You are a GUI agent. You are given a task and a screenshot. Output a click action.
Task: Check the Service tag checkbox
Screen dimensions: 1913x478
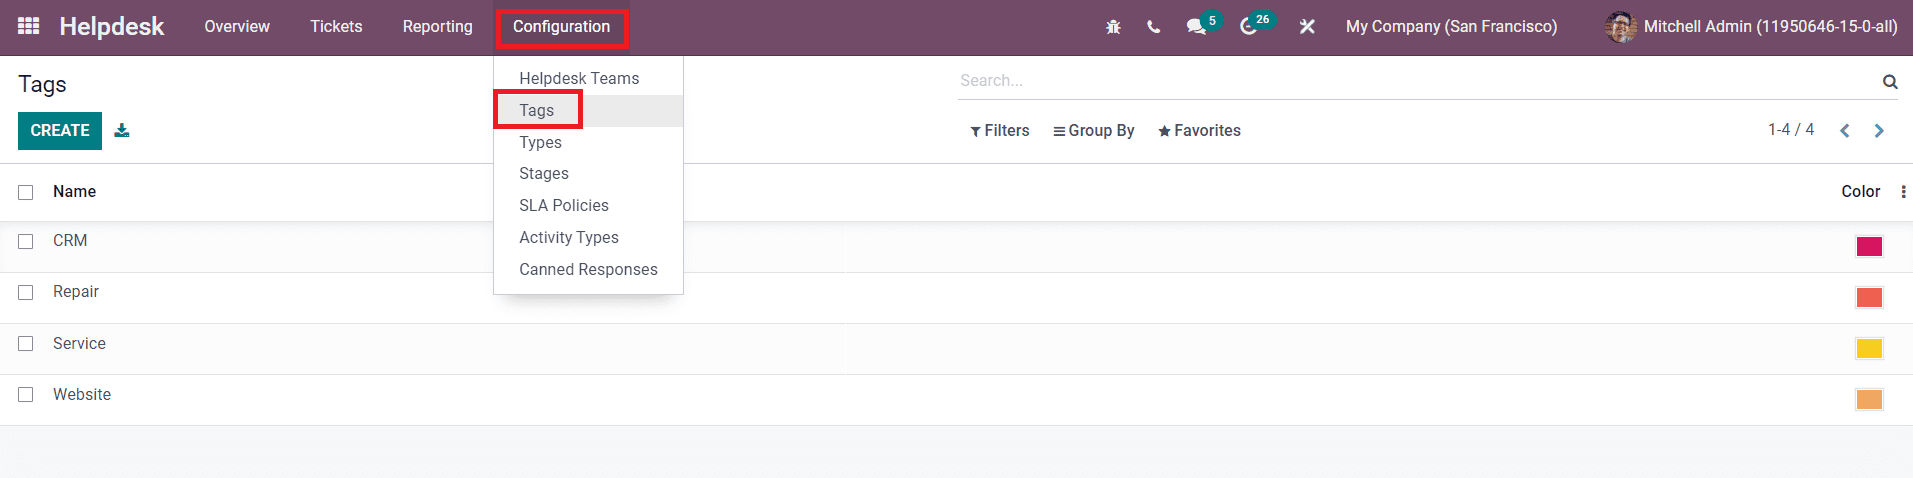click(x=26, y=344)
